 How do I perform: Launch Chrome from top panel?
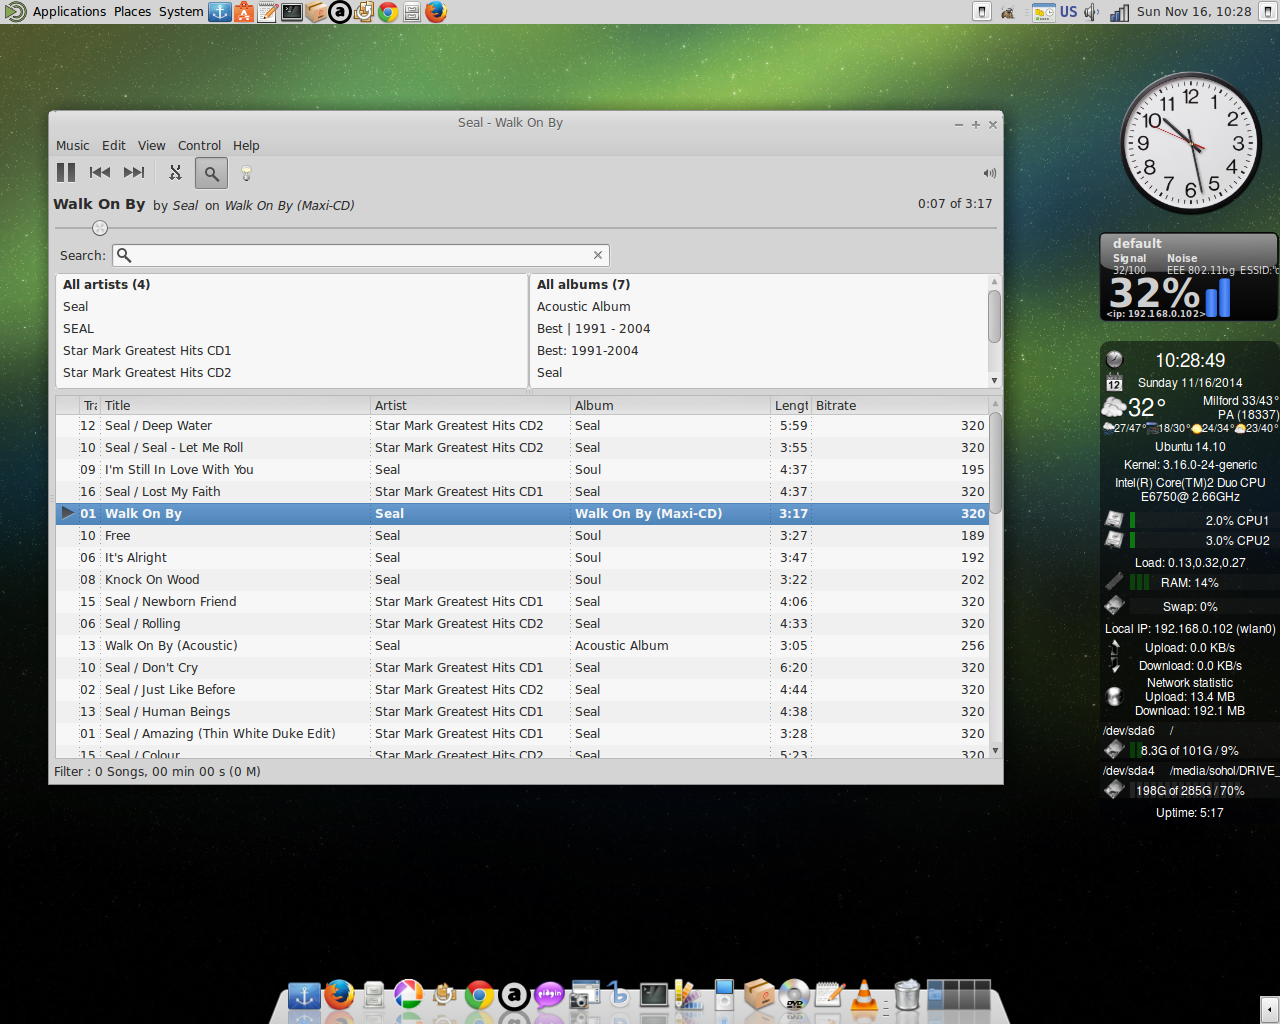point(388,12)
